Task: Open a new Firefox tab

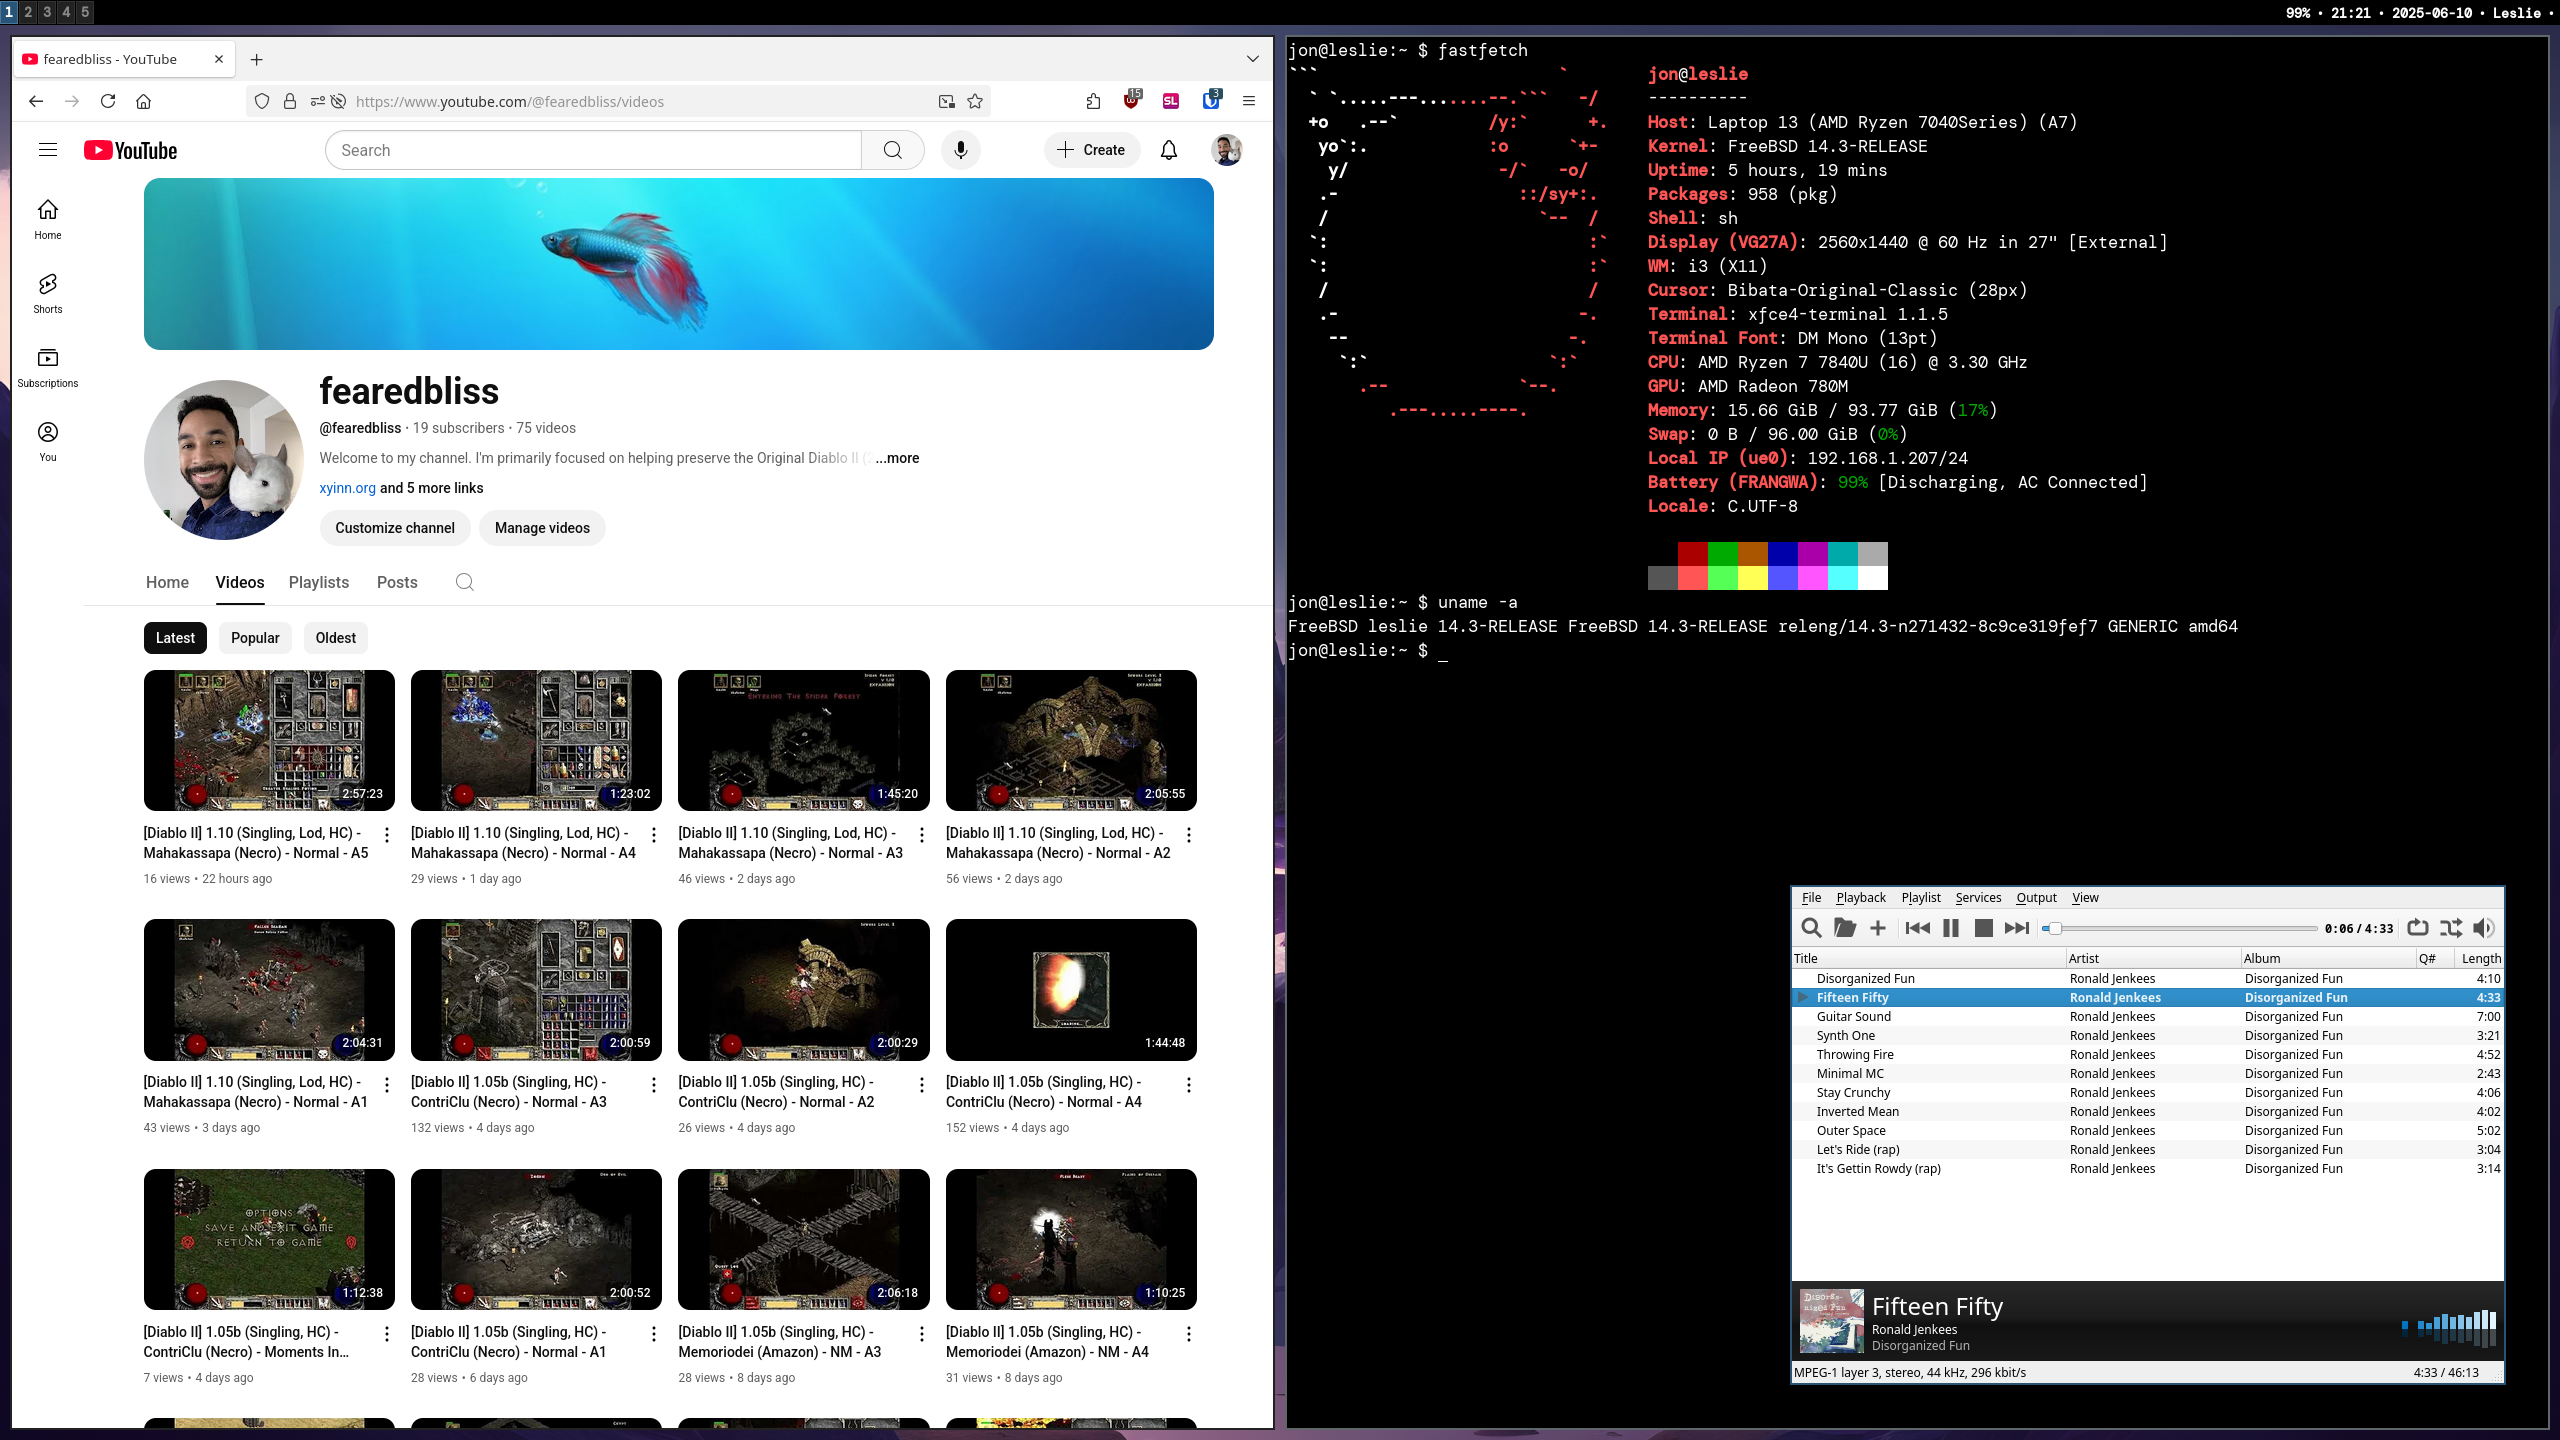Action: tap(256, 59)
